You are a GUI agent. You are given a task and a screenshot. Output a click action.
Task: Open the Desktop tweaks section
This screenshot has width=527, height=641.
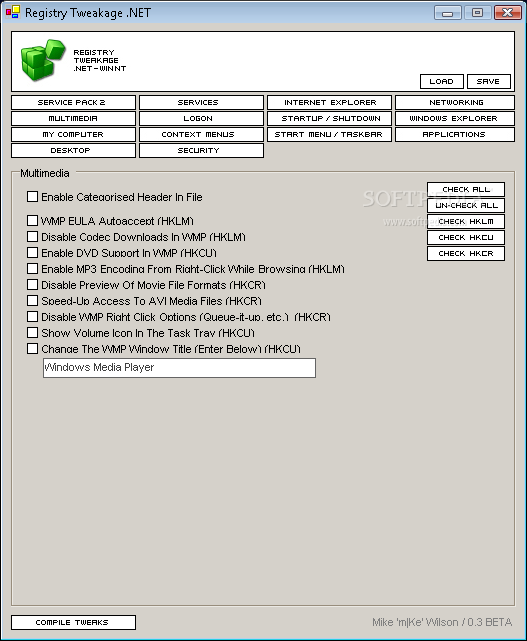point(73,150)
